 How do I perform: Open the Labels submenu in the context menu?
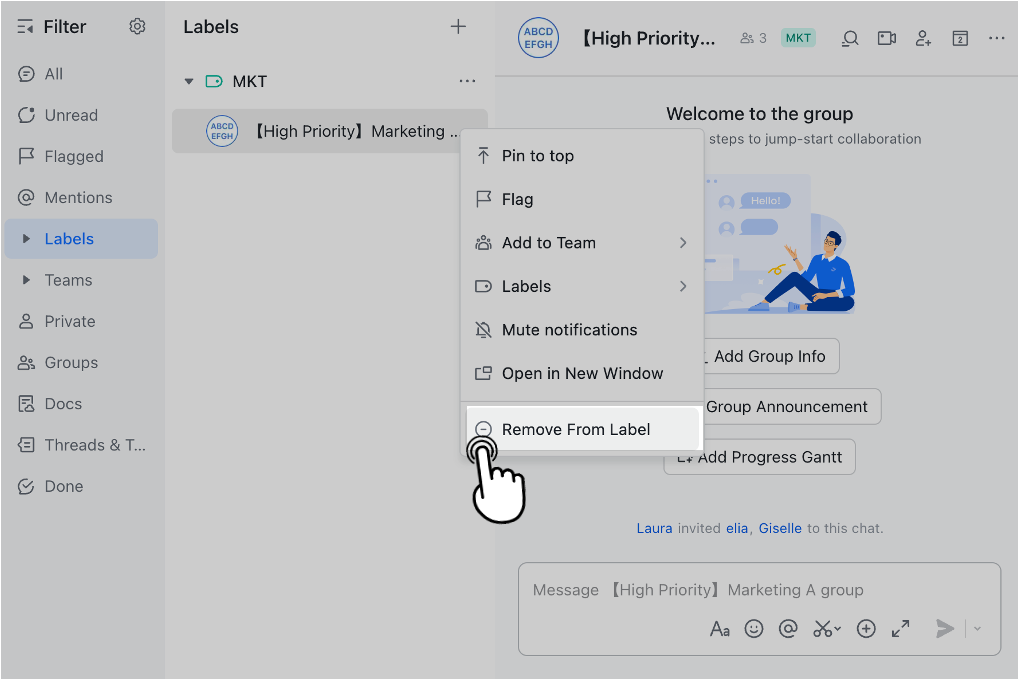525,286
